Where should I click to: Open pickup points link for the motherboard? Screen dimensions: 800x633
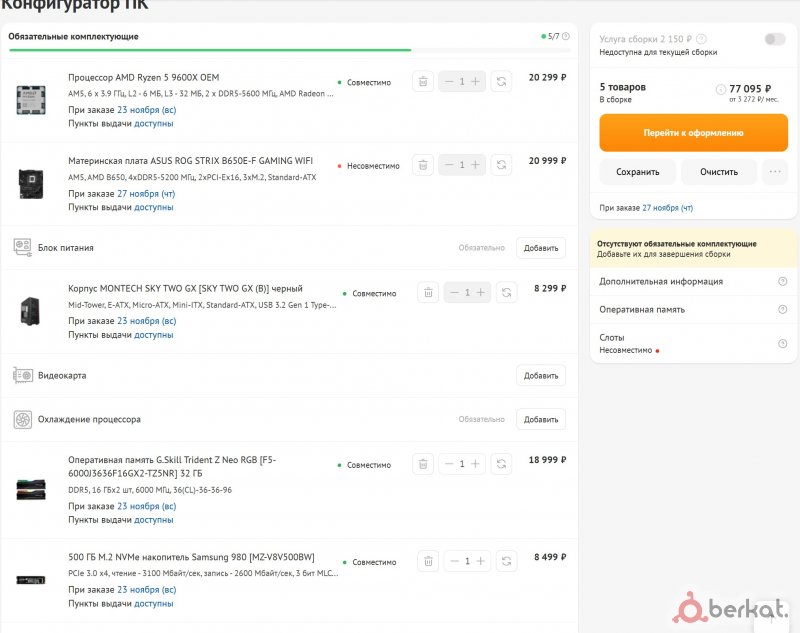tap(154, 207)
